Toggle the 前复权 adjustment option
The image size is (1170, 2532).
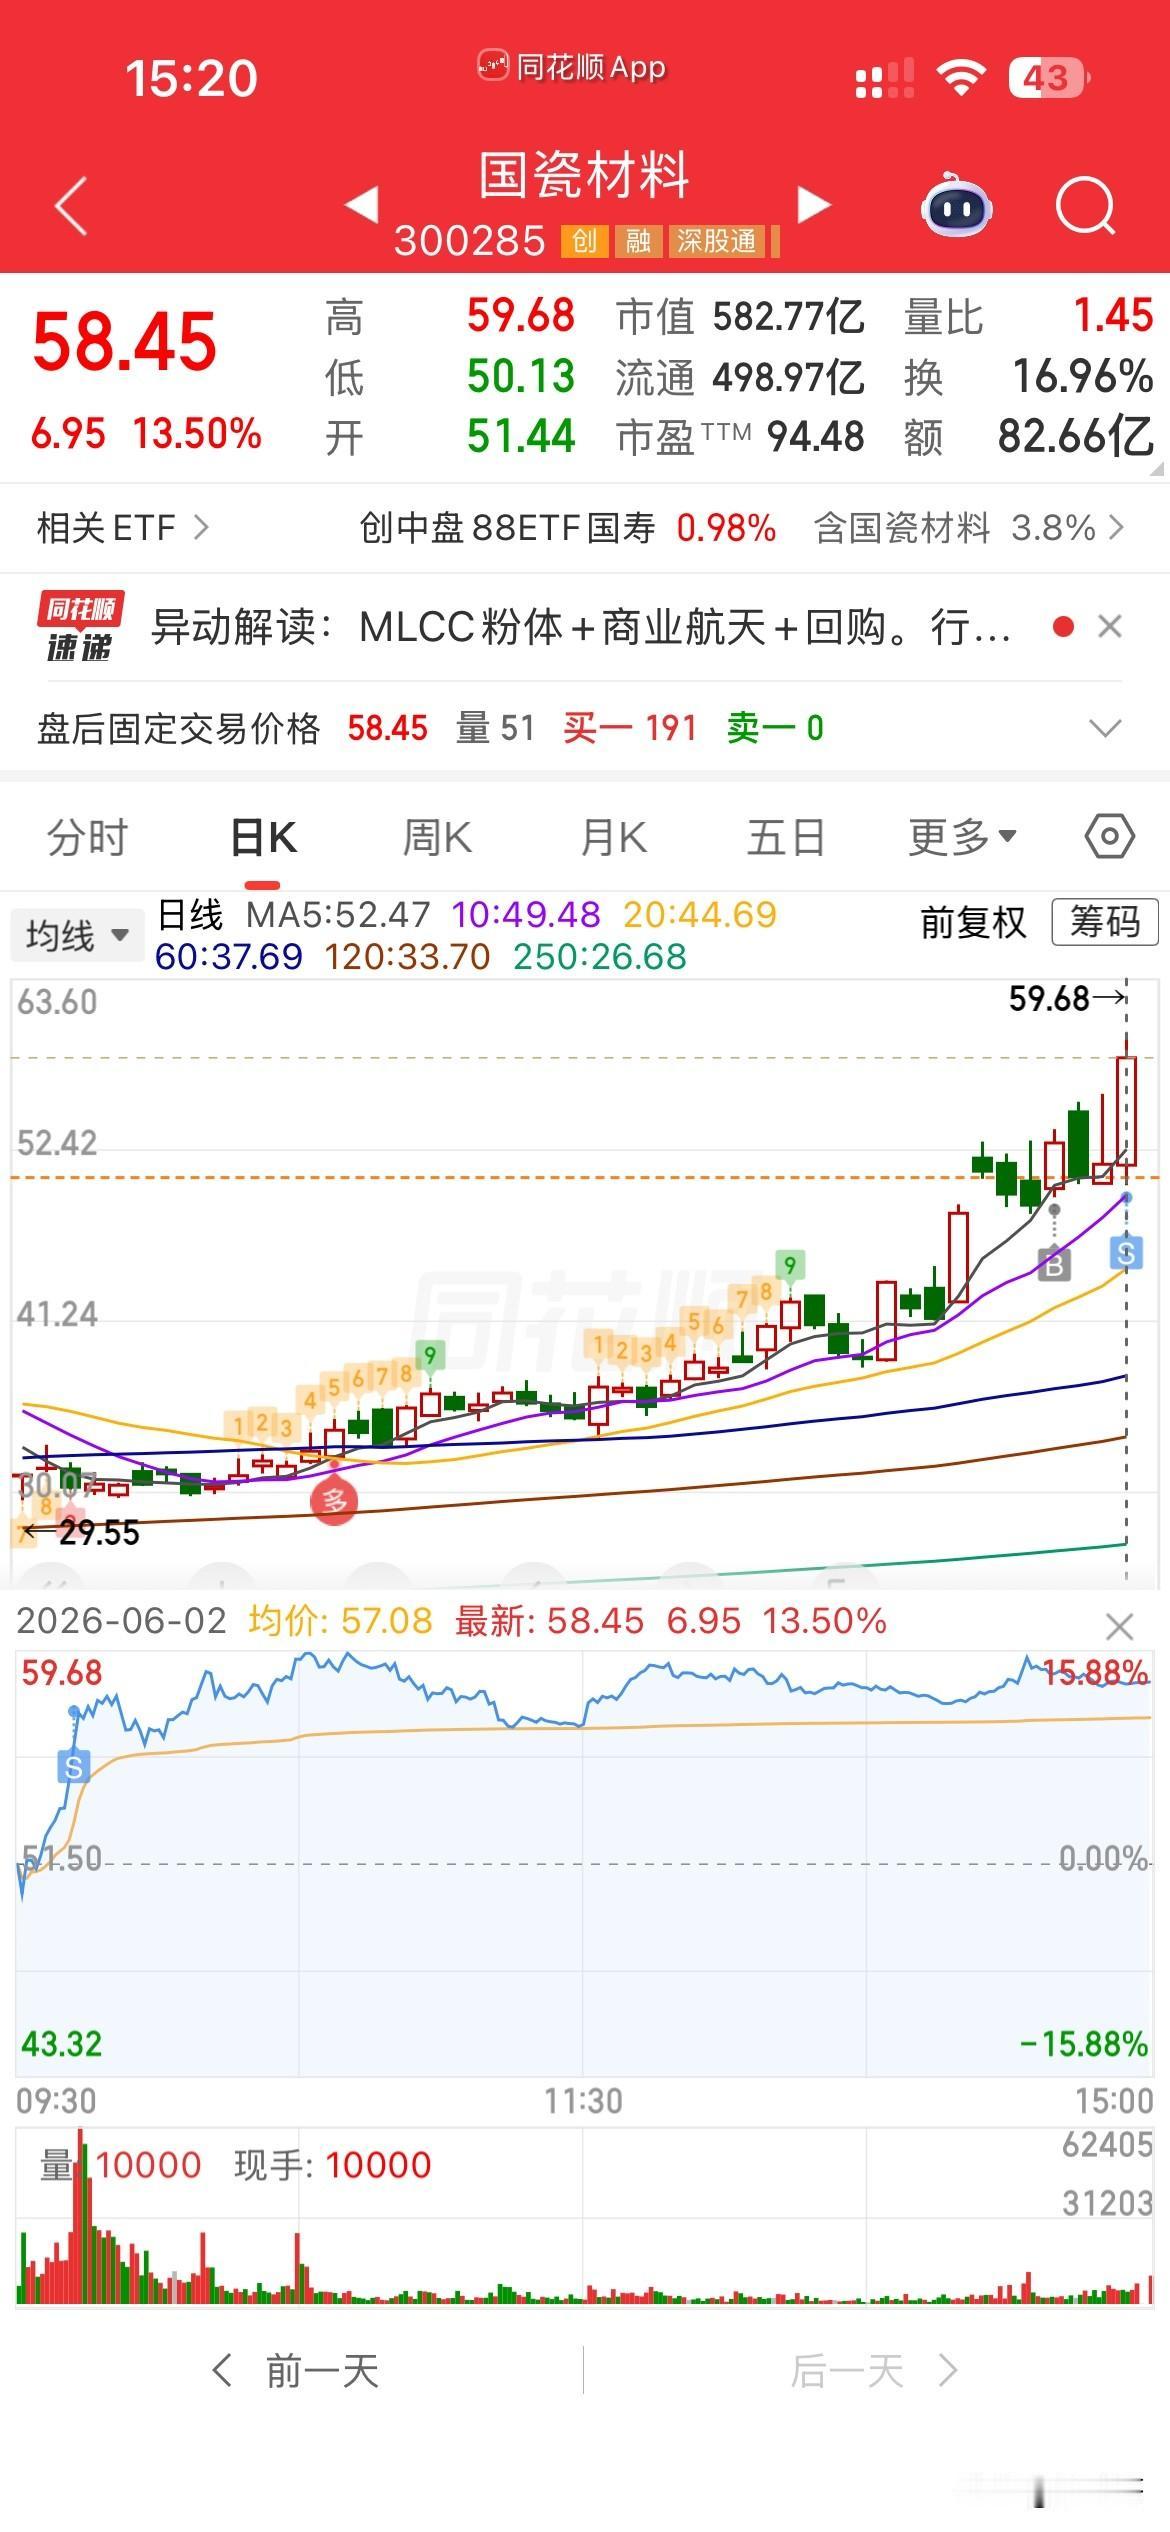click(974, 922)
